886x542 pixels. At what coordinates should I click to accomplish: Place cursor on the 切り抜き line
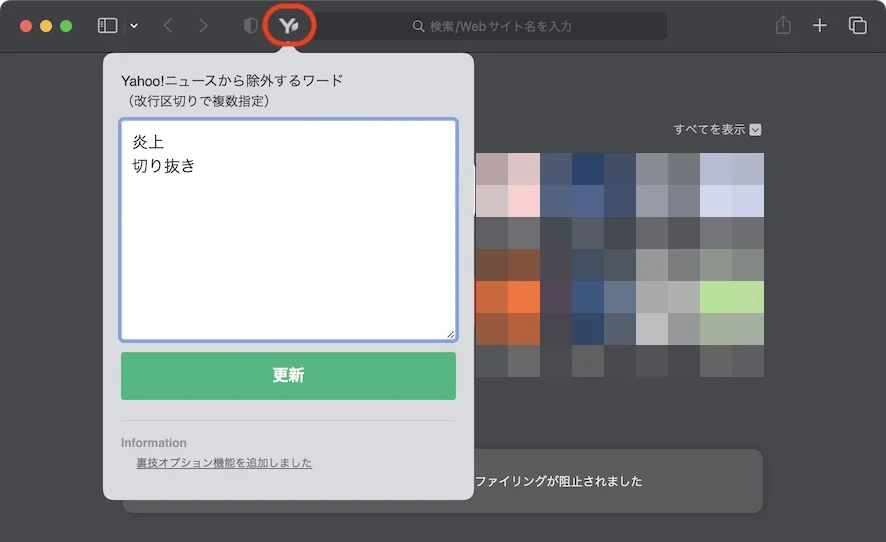[164, 166]
